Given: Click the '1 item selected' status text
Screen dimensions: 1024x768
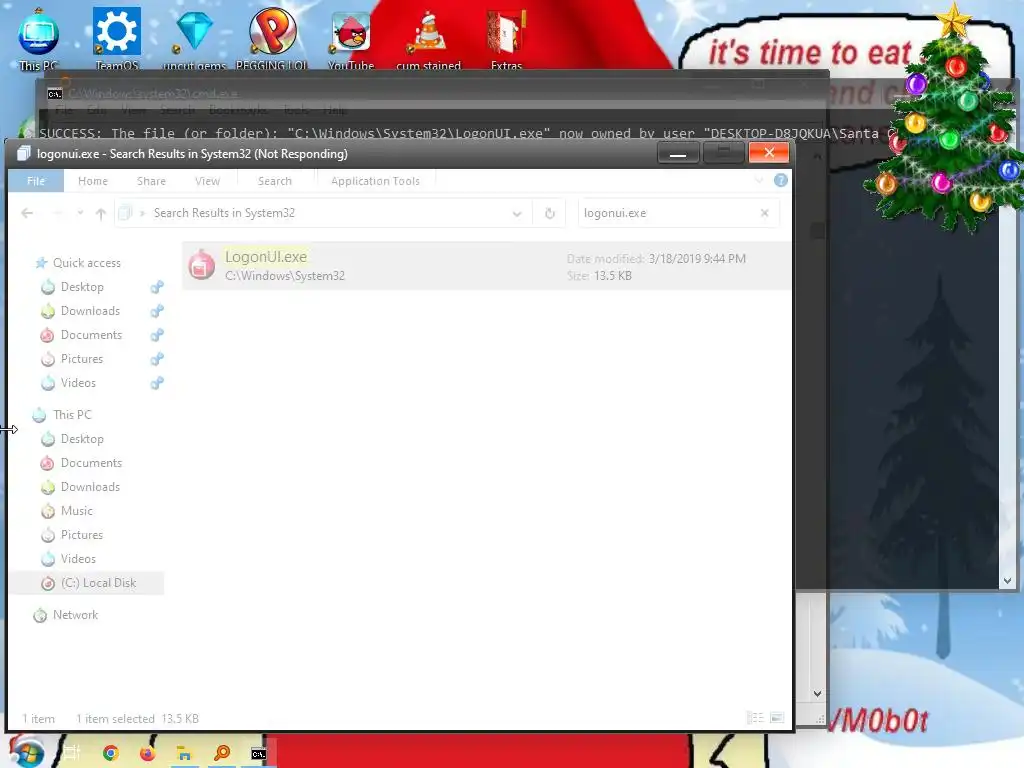Looking at the screenshot, I should coord(116,718).
